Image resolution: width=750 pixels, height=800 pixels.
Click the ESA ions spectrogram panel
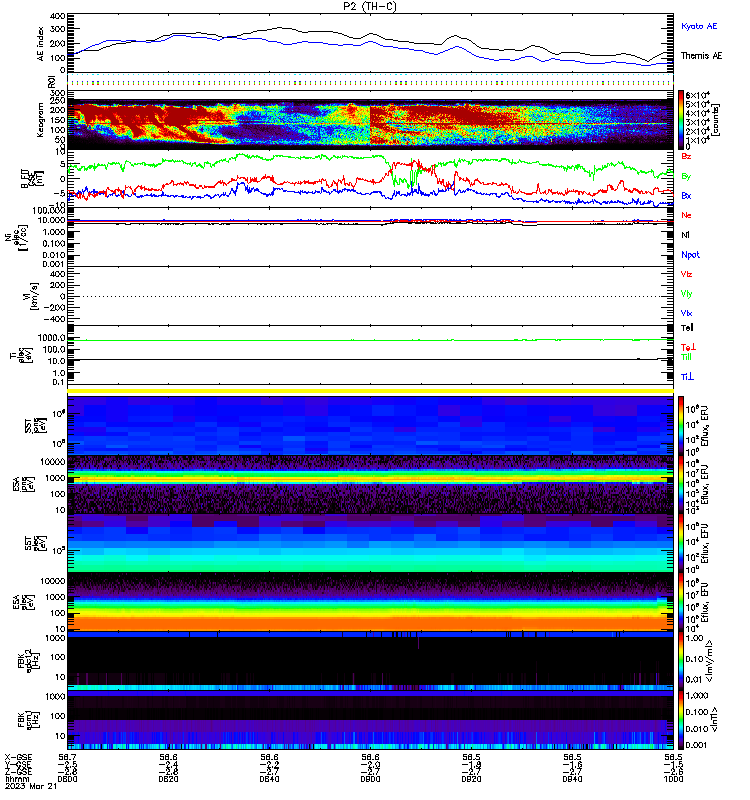pyautogui.click(x=370, y=485)
